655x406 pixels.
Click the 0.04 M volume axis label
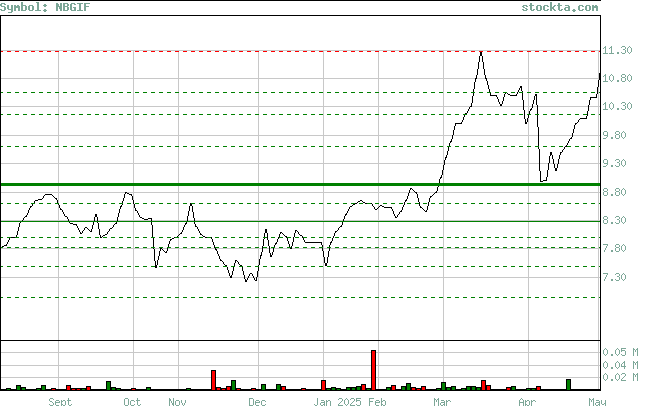[x=620, y=365]
